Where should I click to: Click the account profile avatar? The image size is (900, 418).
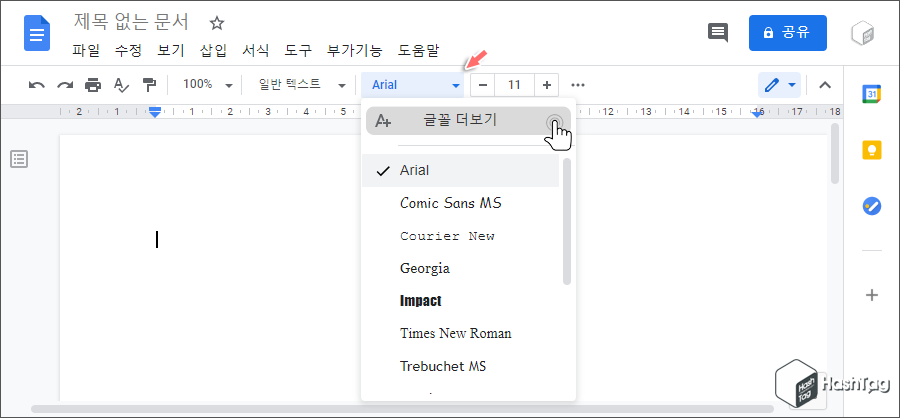(x=863, y=33)
